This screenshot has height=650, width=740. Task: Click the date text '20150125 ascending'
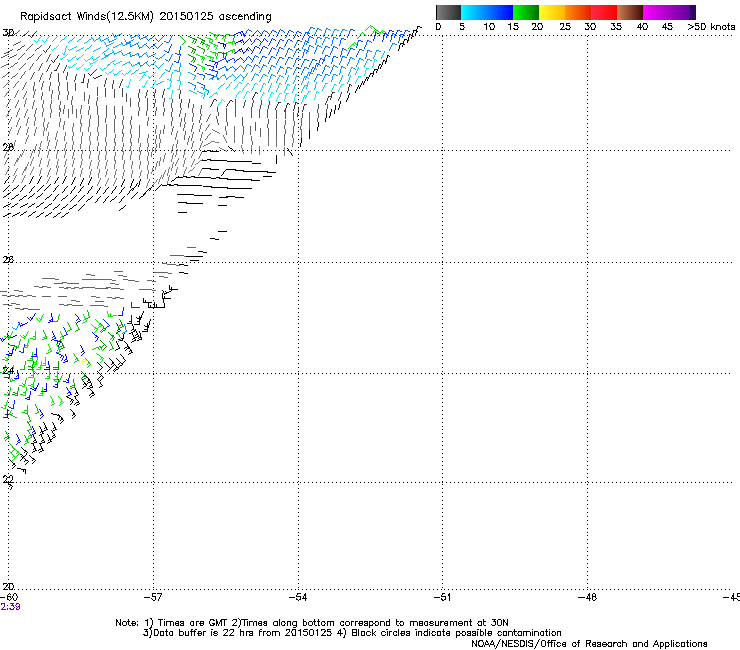pos(215,17)
